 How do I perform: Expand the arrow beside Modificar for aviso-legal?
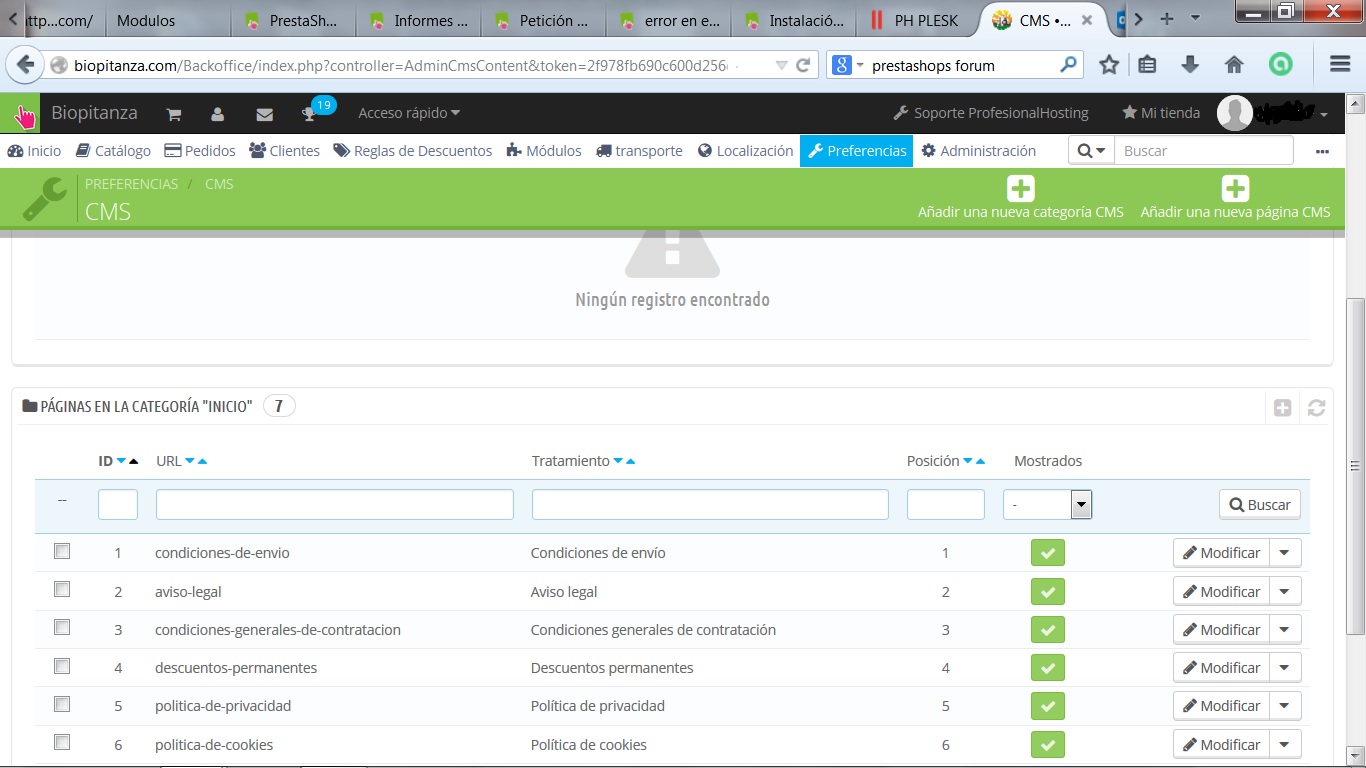(1285, 592)
